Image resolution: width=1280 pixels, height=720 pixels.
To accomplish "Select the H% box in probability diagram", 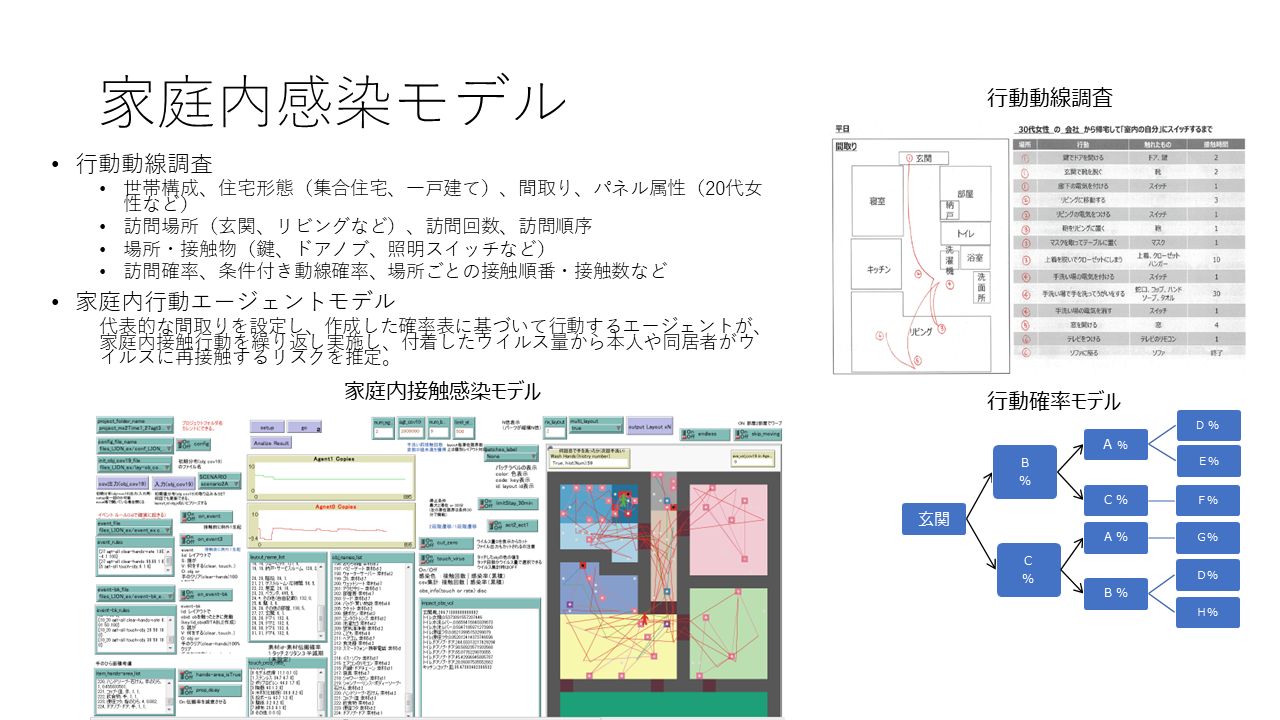I will [x=1209, y=612].
